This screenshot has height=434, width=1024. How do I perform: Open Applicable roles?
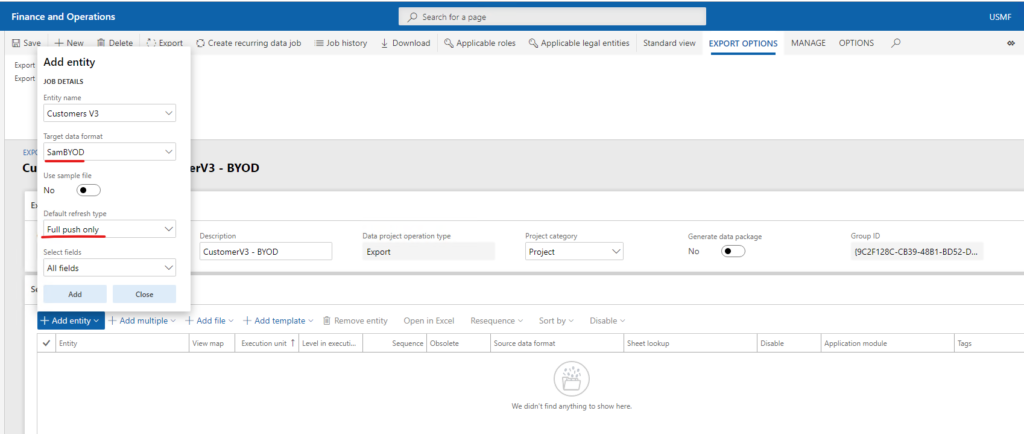coord(479,43)
